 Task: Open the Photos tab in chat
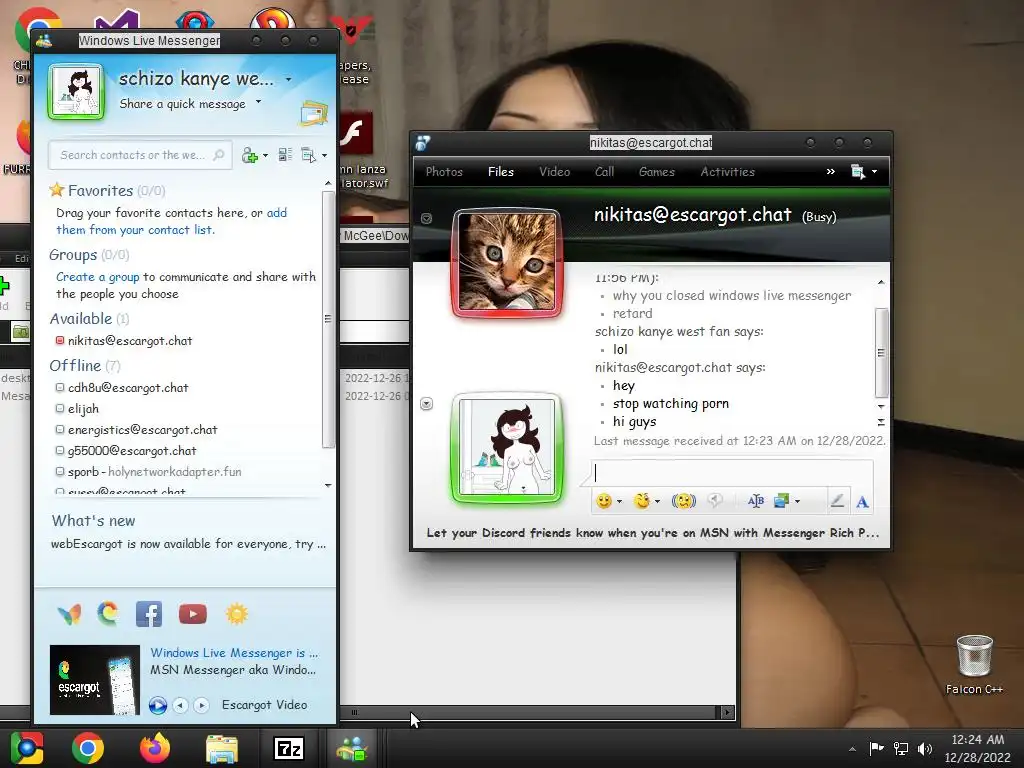click(444, 172)
